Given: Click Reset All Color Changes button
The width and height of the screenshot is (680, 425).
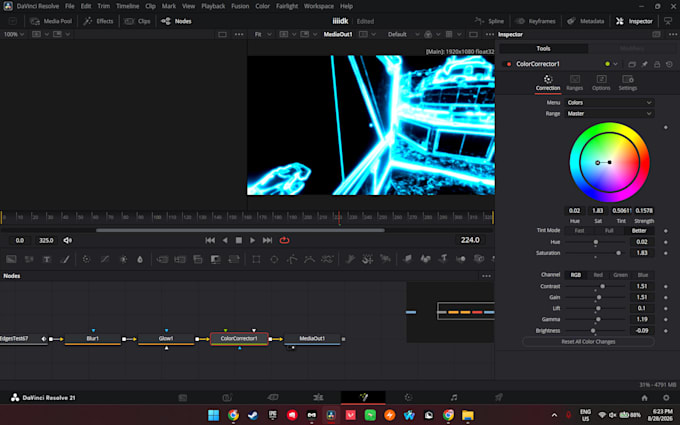Looking at the screenshot, I should [588, 342].
